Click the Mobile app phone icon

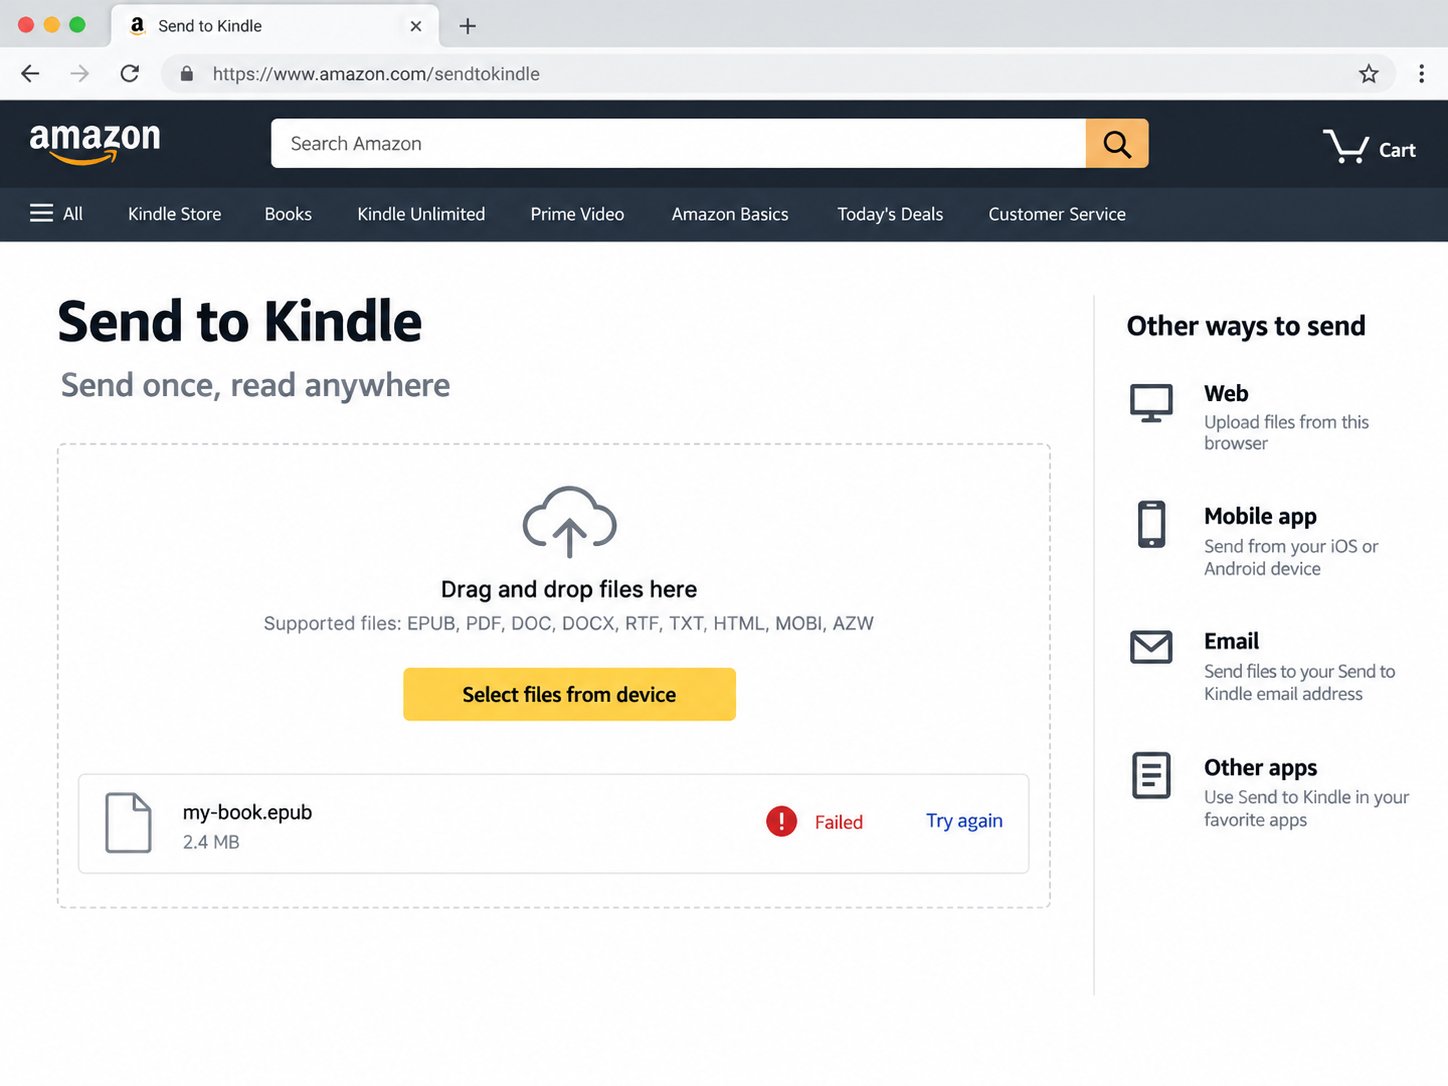(x=1151, y=524)
